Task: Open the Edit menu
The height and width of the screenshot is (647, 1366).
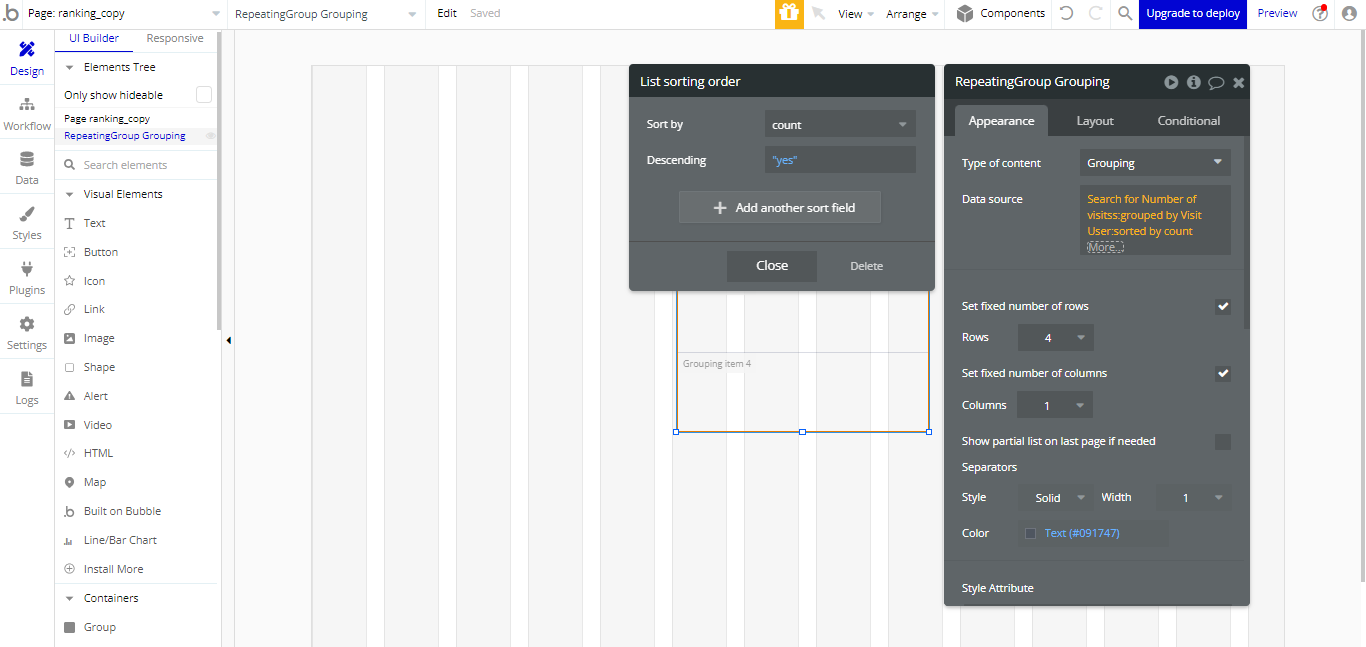Action: pyautogui.click(x=447, y=14)
